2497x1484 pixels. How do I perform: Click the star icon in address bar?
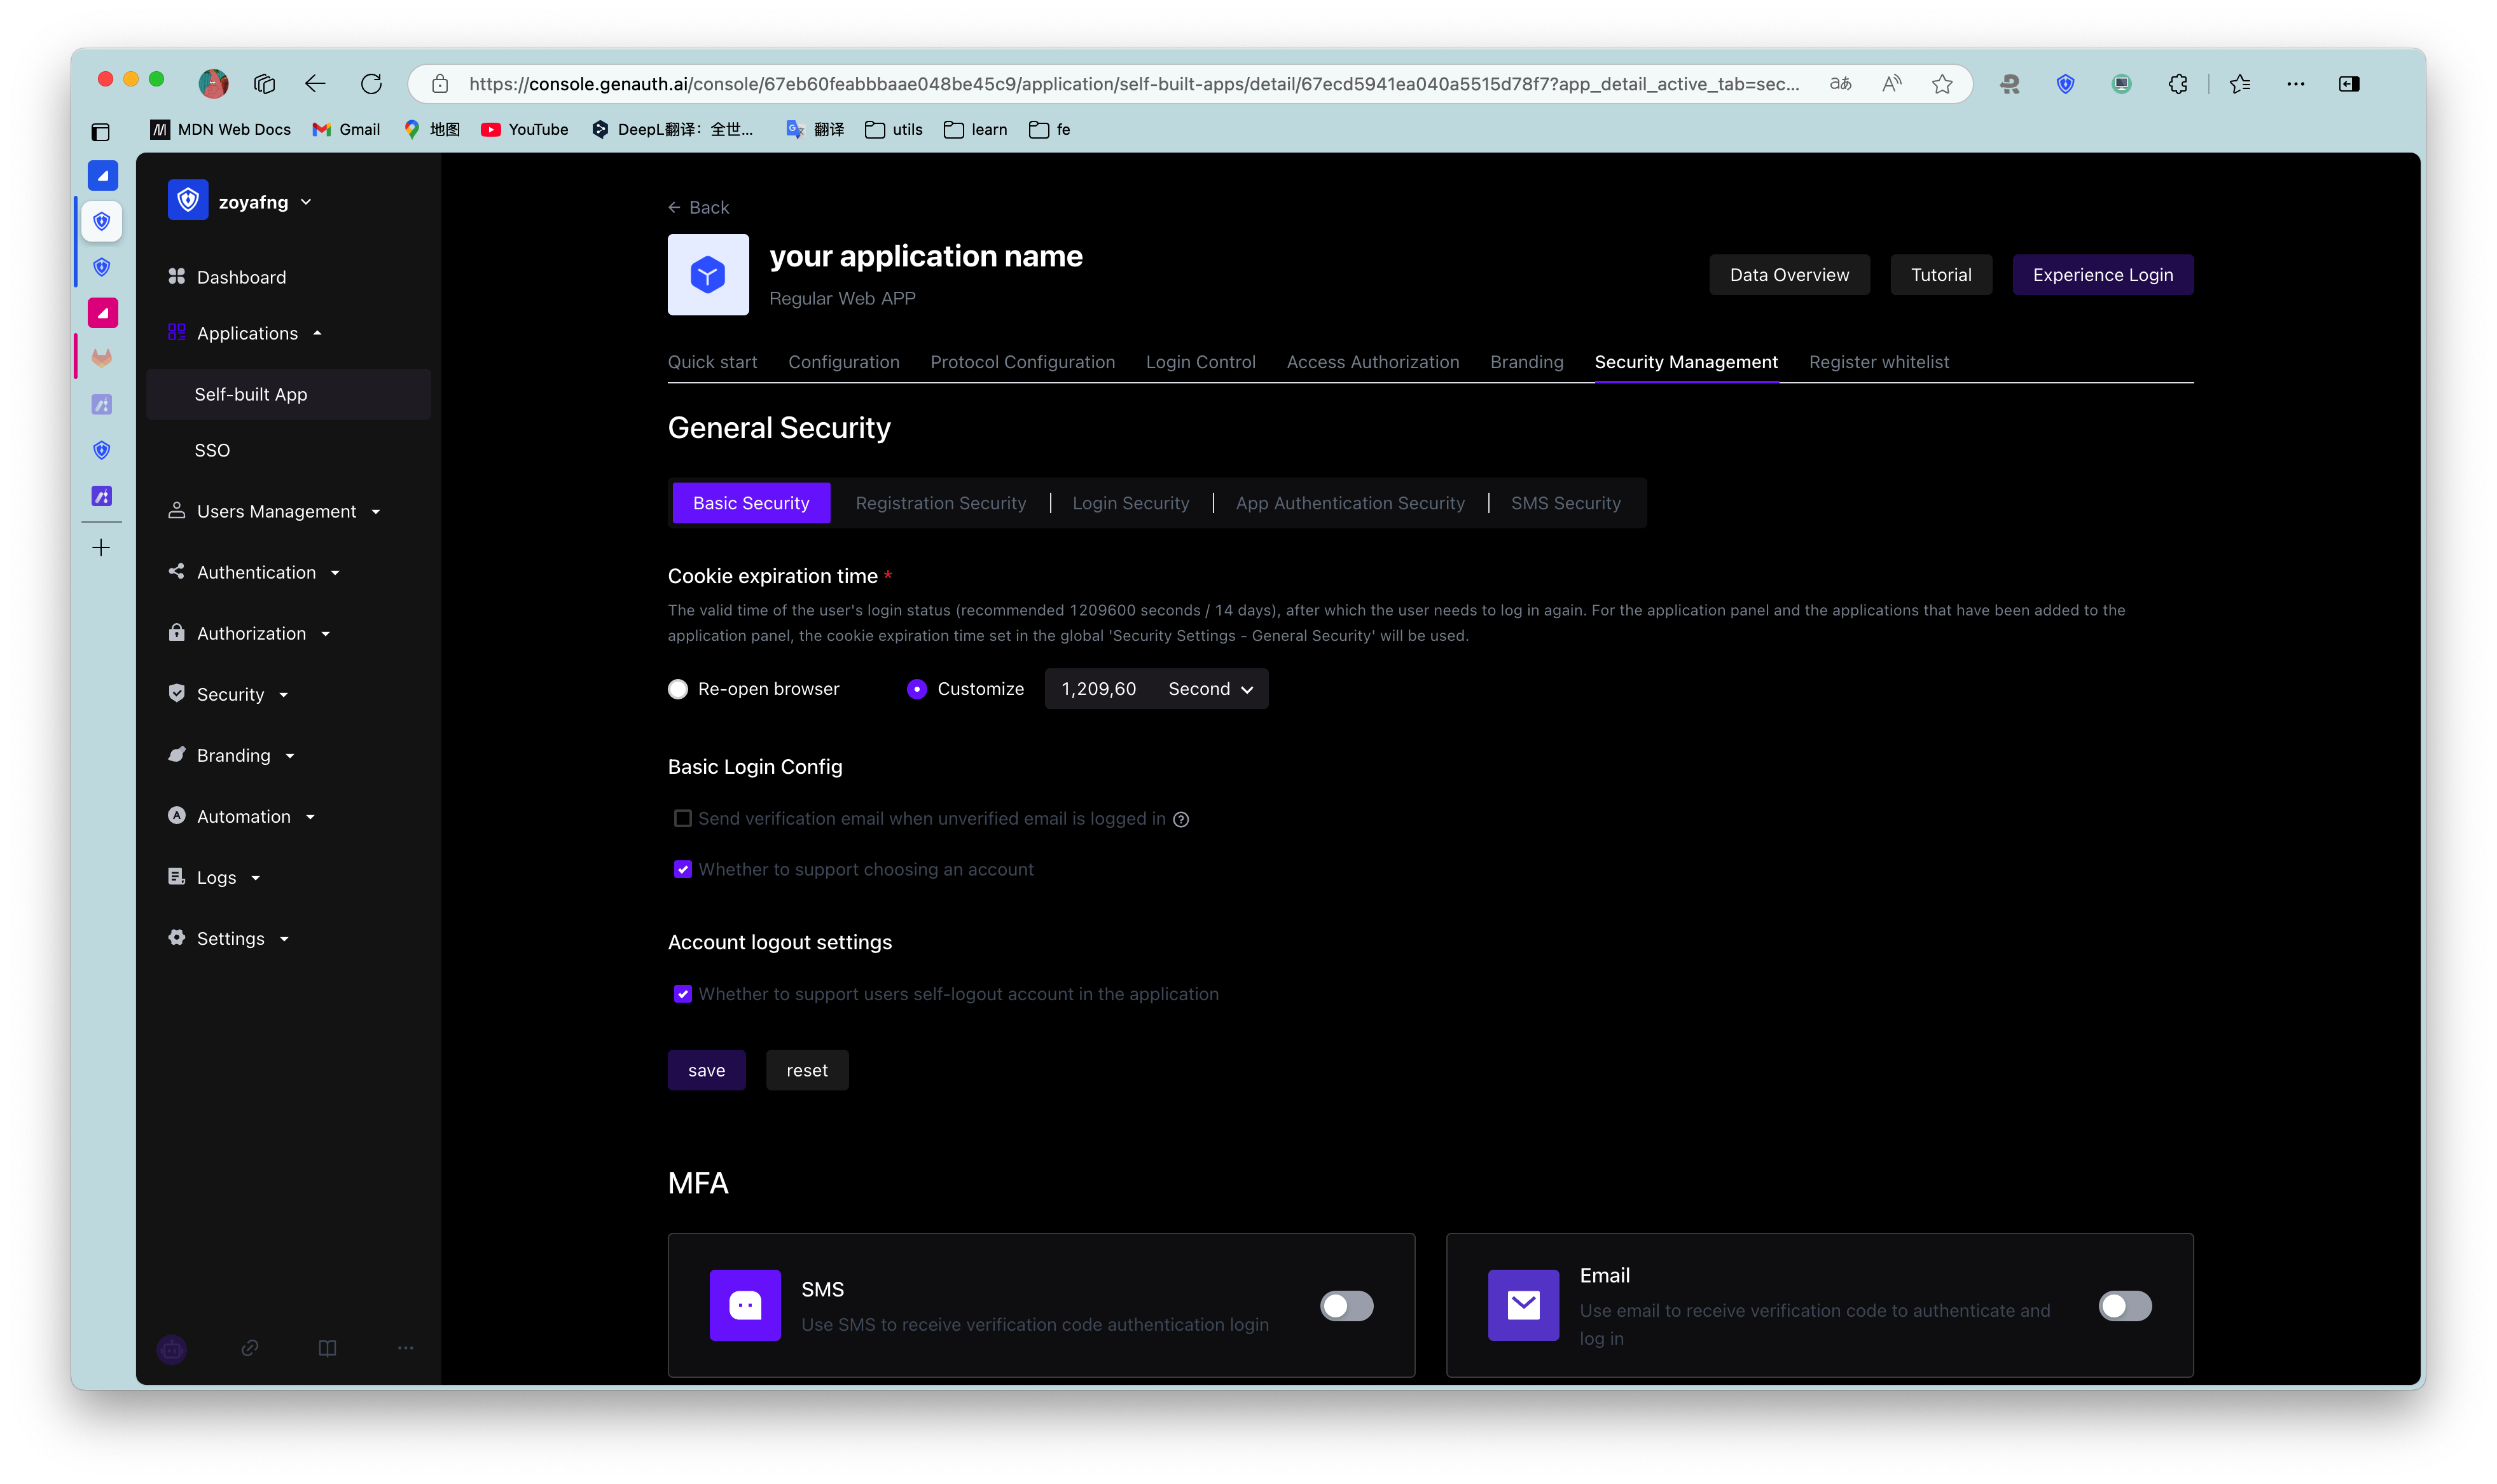(x=1941, y=84)
